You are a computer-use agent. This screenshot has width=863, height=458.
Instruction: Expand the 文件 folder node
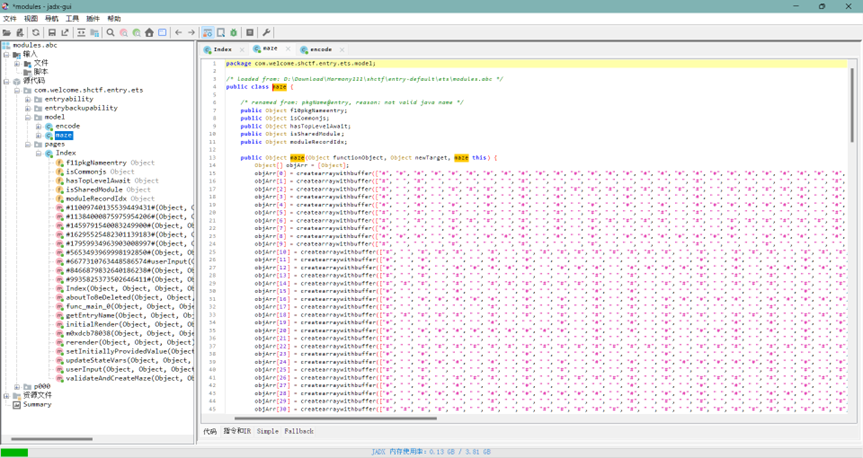coord(17,63)
